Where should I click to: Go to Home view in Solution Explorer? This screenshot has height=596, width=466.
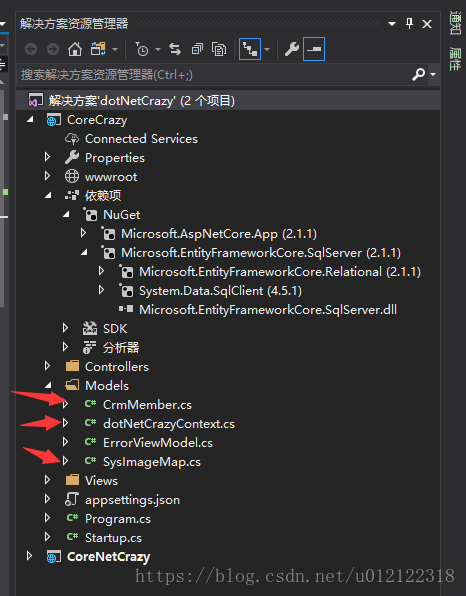(75, 49)
